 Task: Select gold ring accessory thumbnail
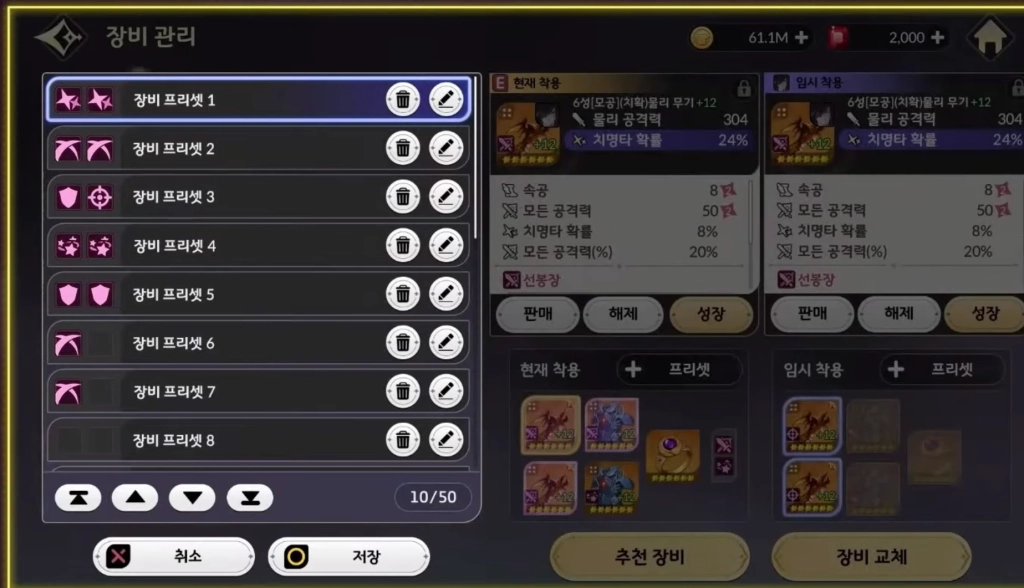[673, 455]
